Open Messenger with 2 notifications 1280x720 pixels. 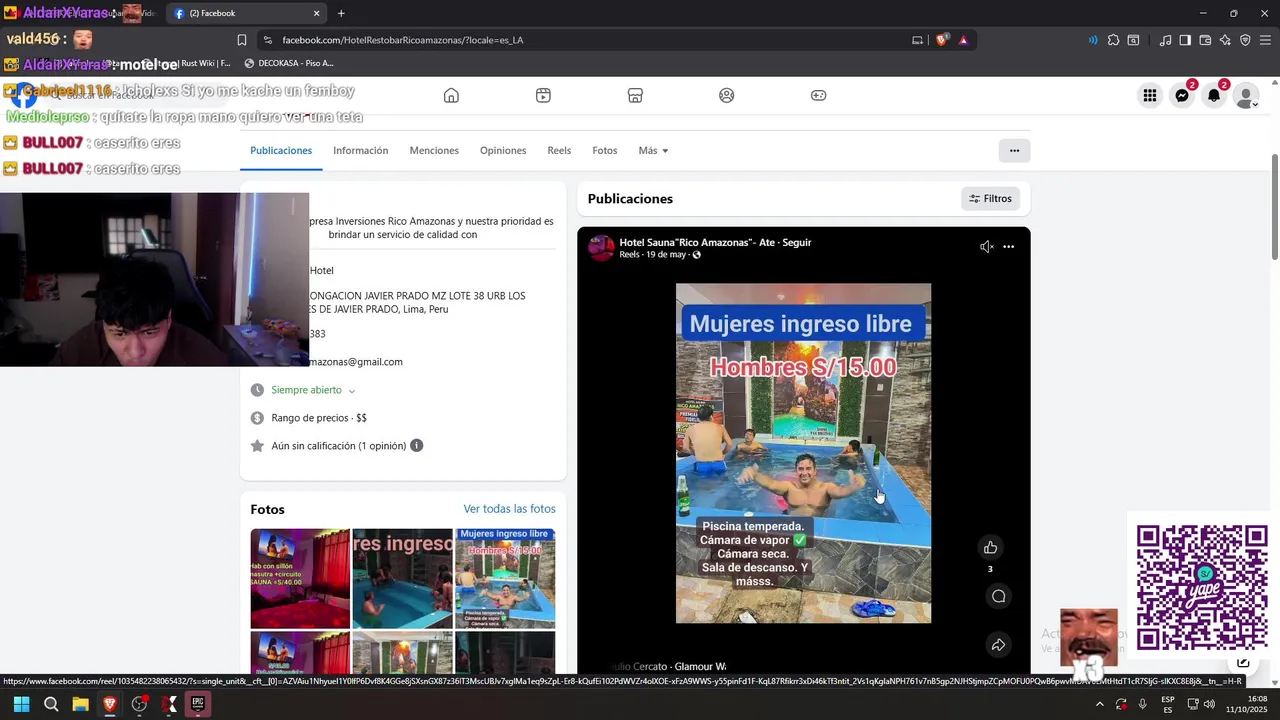1182,96
